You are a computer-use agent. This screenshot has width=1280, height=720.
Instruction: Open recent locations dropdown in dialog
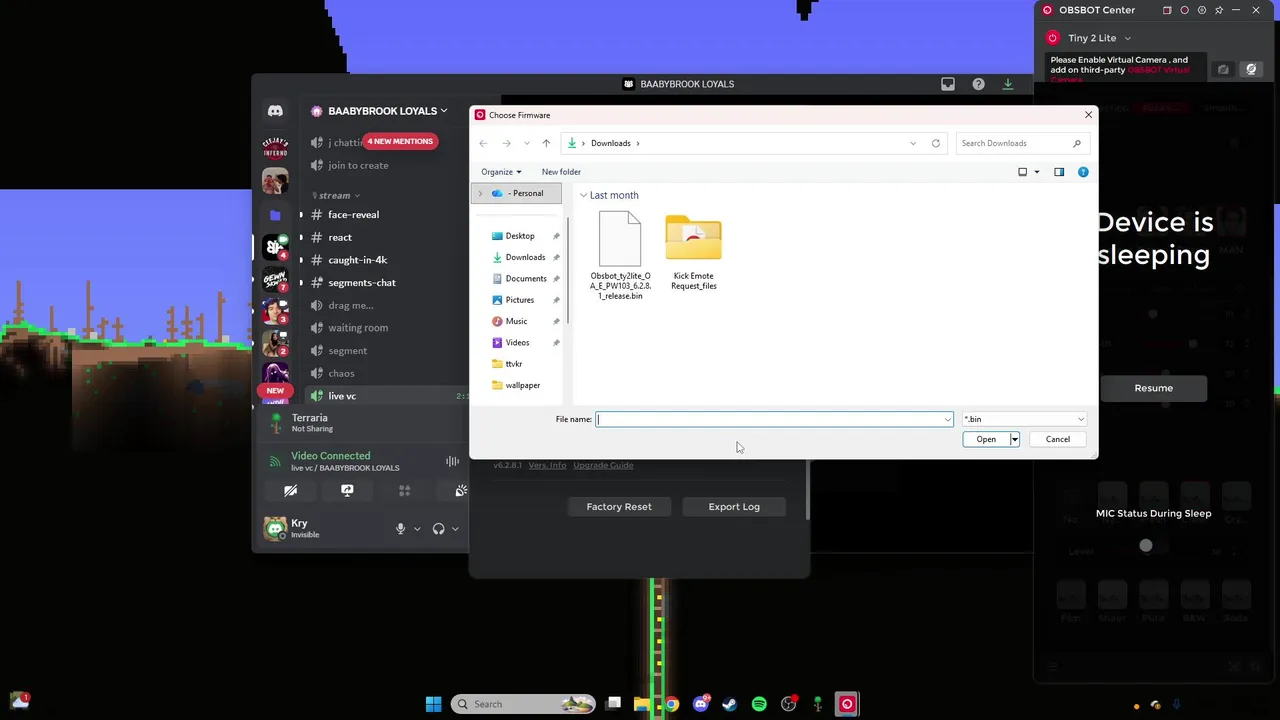[527, 143]
